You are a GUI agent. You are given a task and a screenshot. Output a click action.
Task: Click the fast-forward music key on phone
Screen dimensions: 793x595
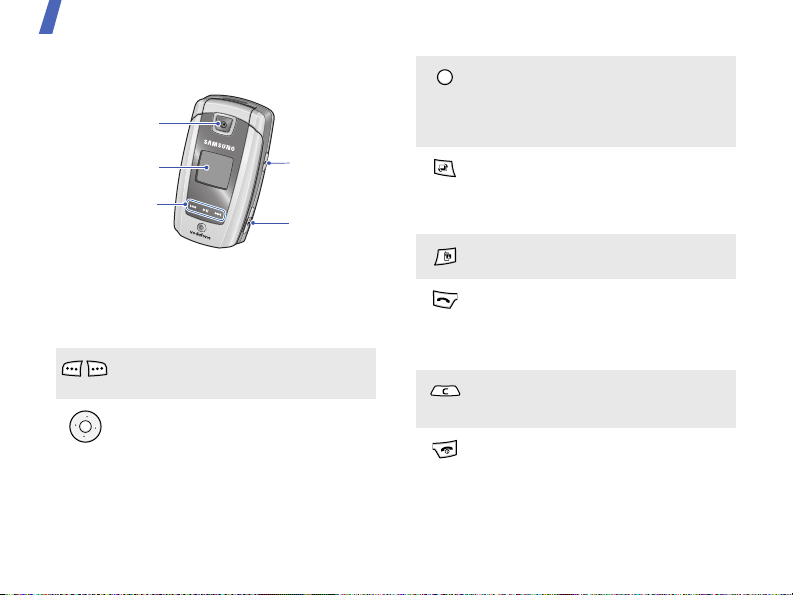pyautogui.click(x=218, y=214)
